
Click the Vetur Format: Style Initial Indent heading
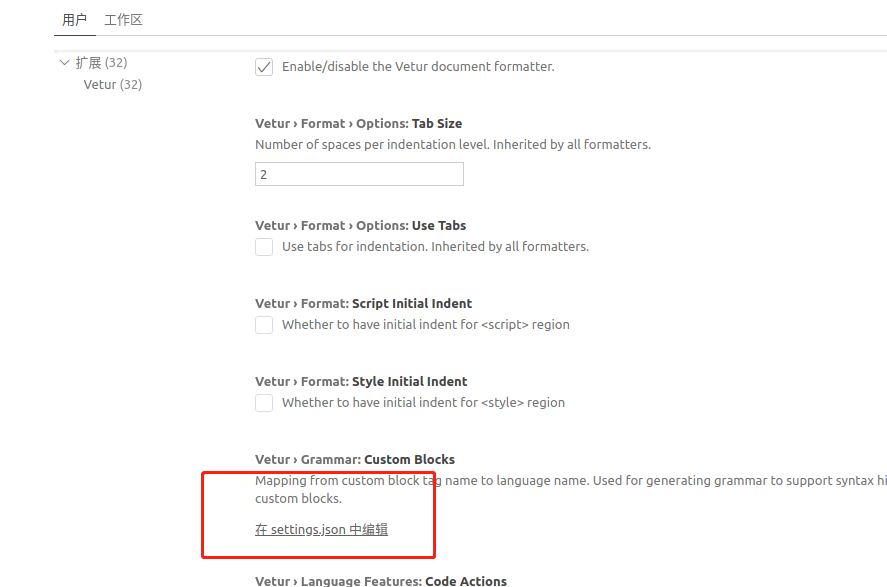click(361, 381)
